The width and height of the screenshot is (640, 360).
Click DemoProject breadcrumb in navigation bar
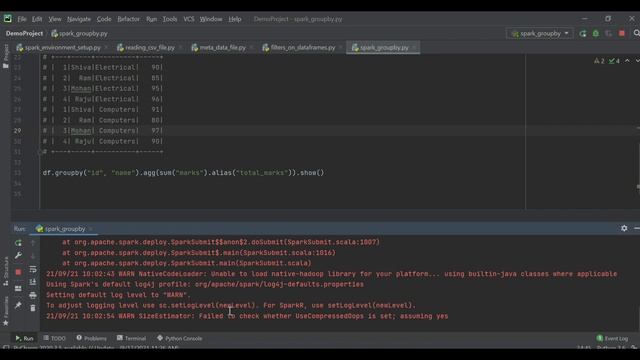(x=24, y=33)
